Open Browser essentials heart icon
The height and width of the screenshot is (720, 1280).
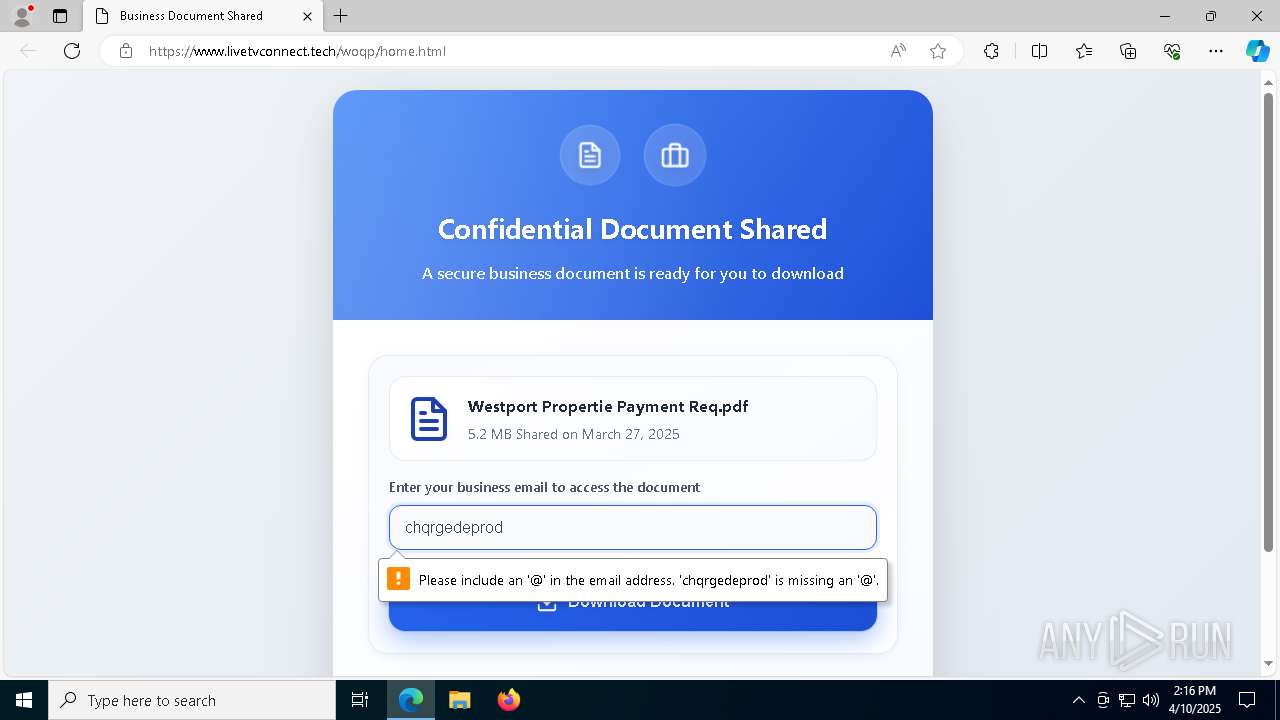[1172, 51]
